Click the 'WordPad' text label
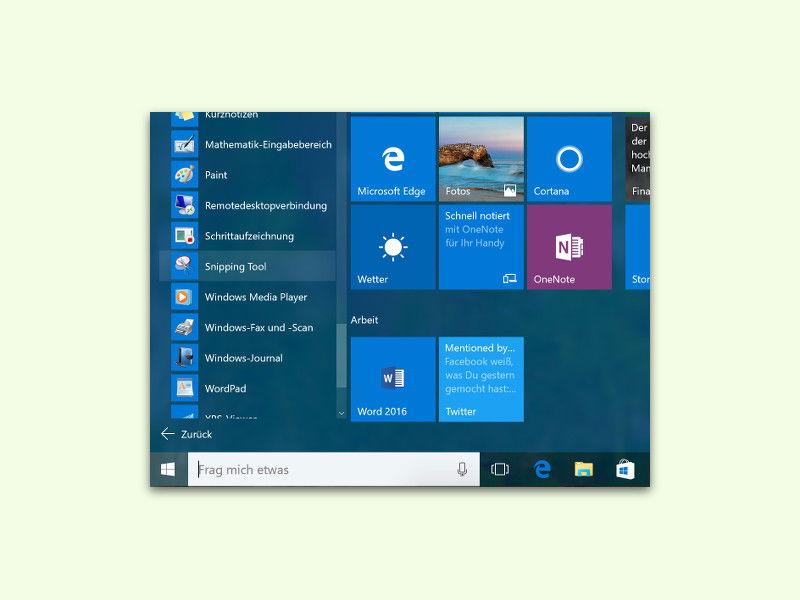The image size is (800, 600). (x=226, y=388)
